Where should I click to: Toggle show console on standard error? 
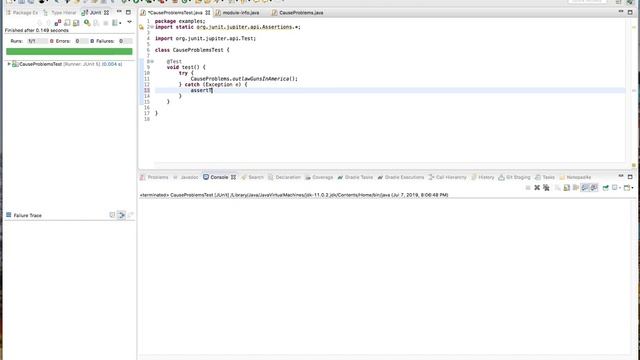click(594, 188)
